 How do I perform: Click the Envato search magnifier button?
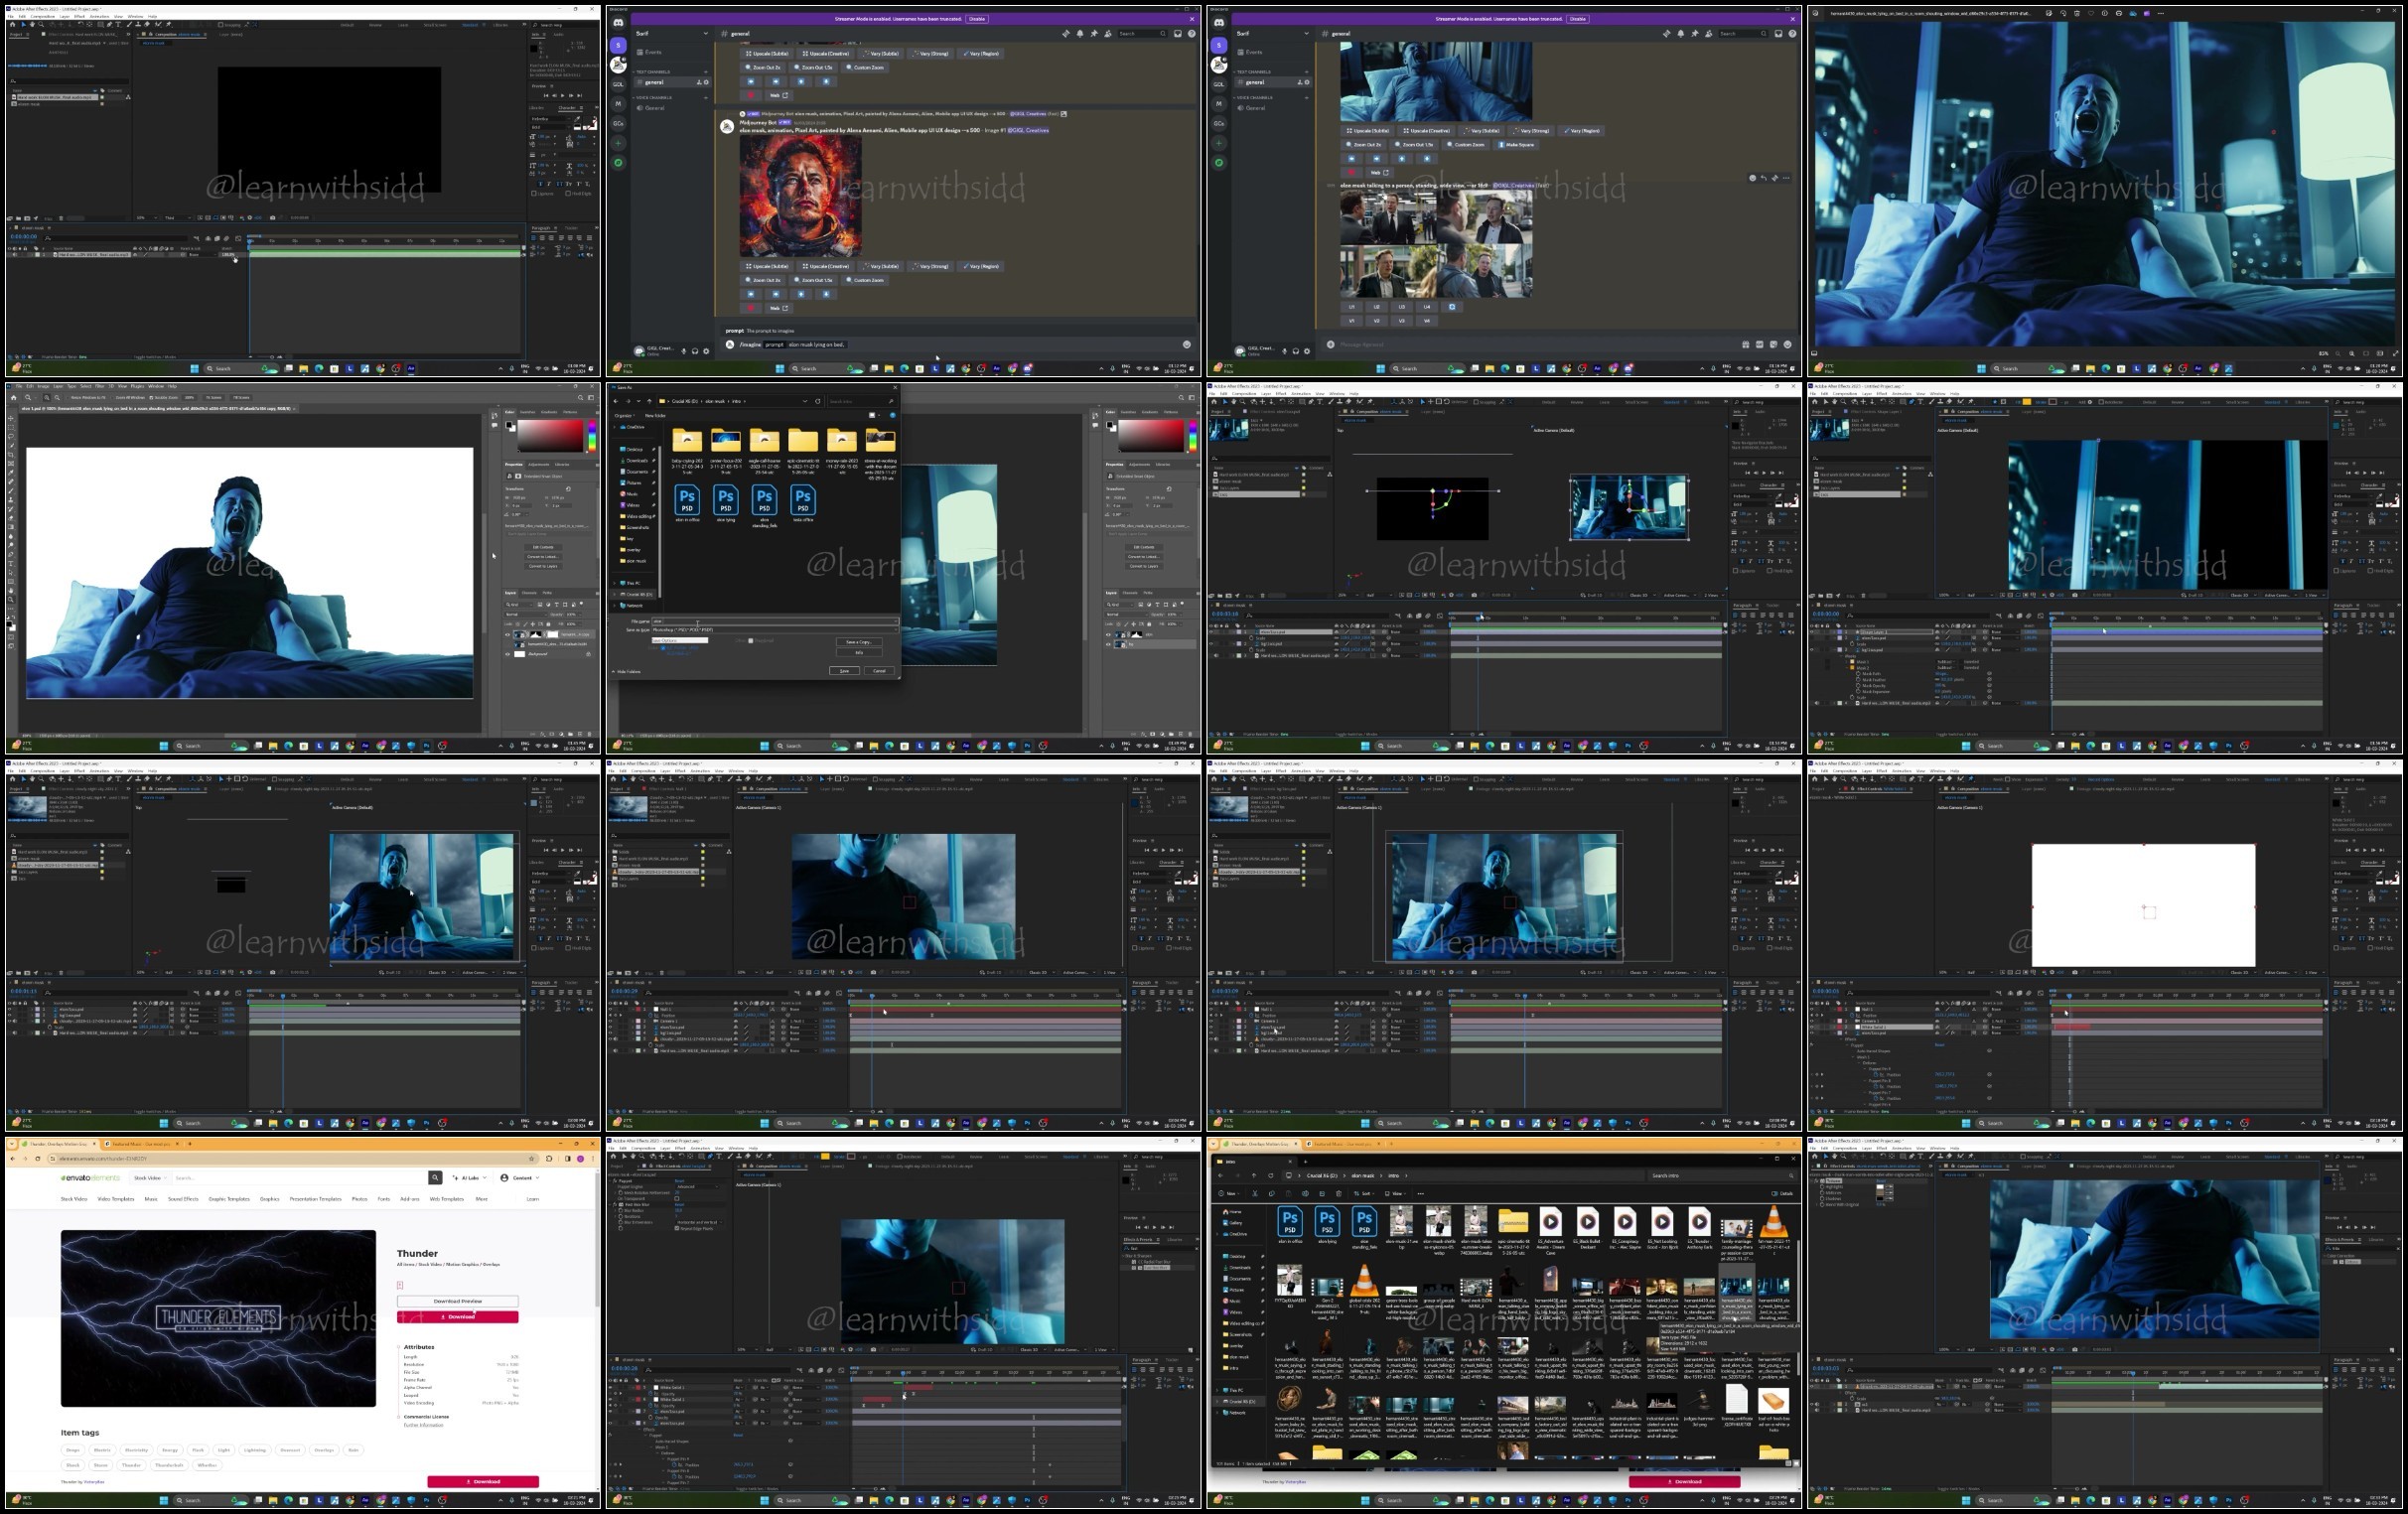435,1178
